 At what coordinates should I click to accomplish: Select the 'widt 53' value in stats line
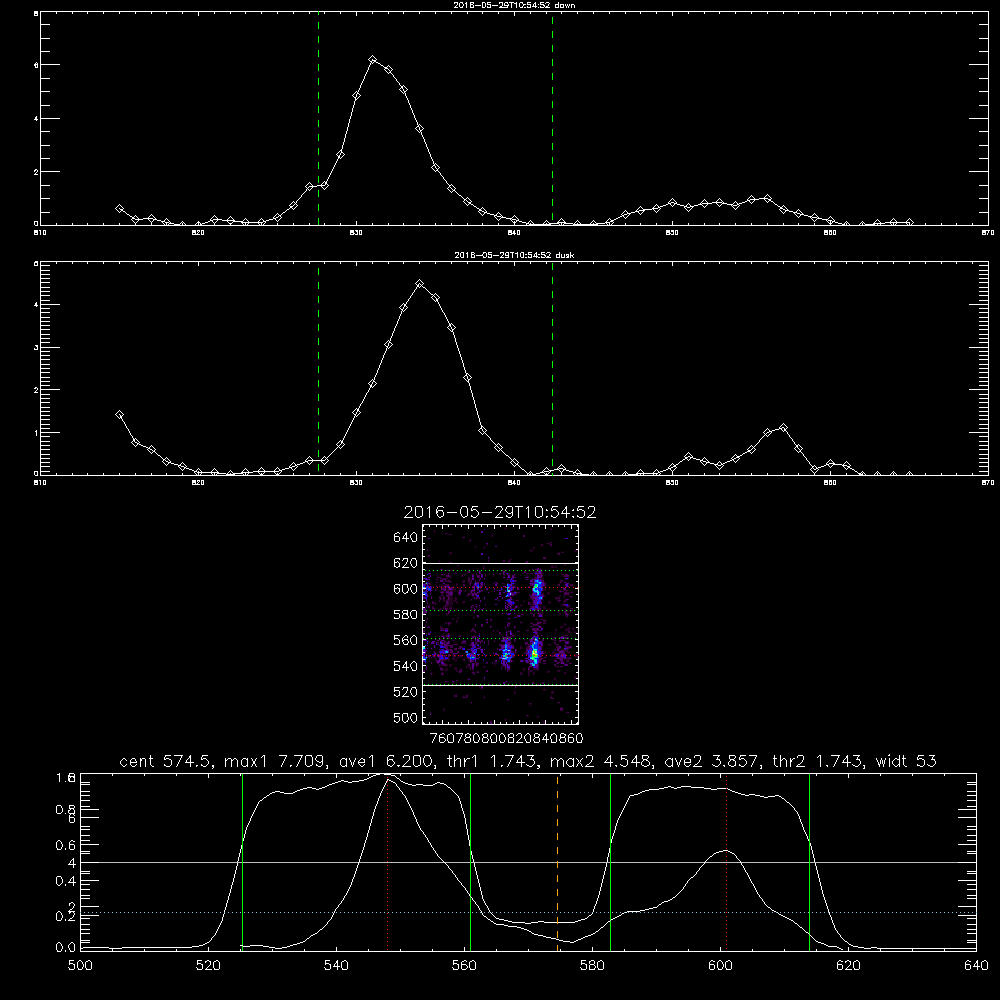[906, 761]
